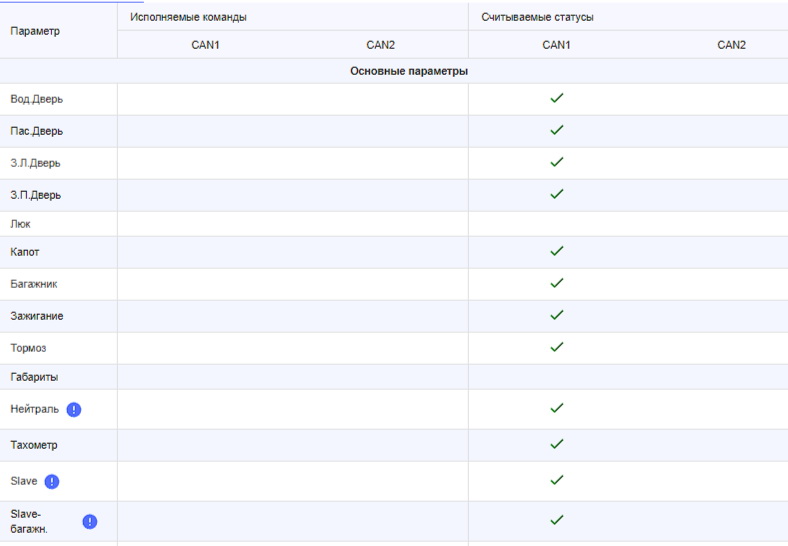The height and width of the screenshot is (546, 788).
Task: Click the green checkmark in Тахометр row
Action: (x=557, y=444)
